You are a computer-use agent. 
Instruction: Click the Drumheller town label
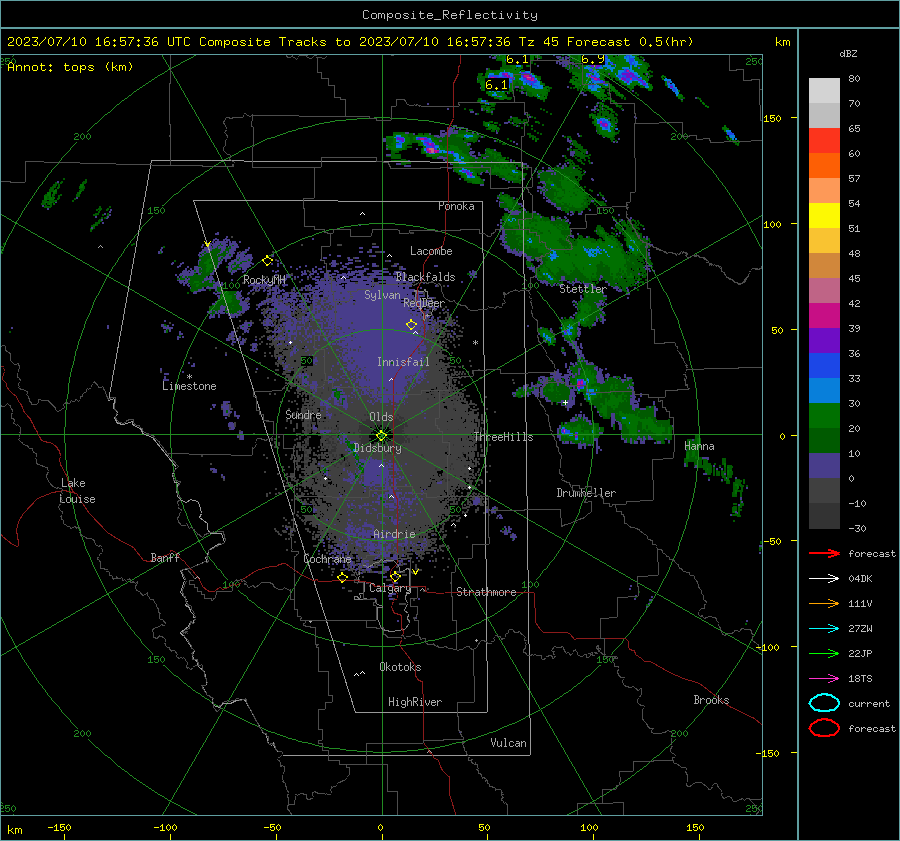[x=586, y=493]
